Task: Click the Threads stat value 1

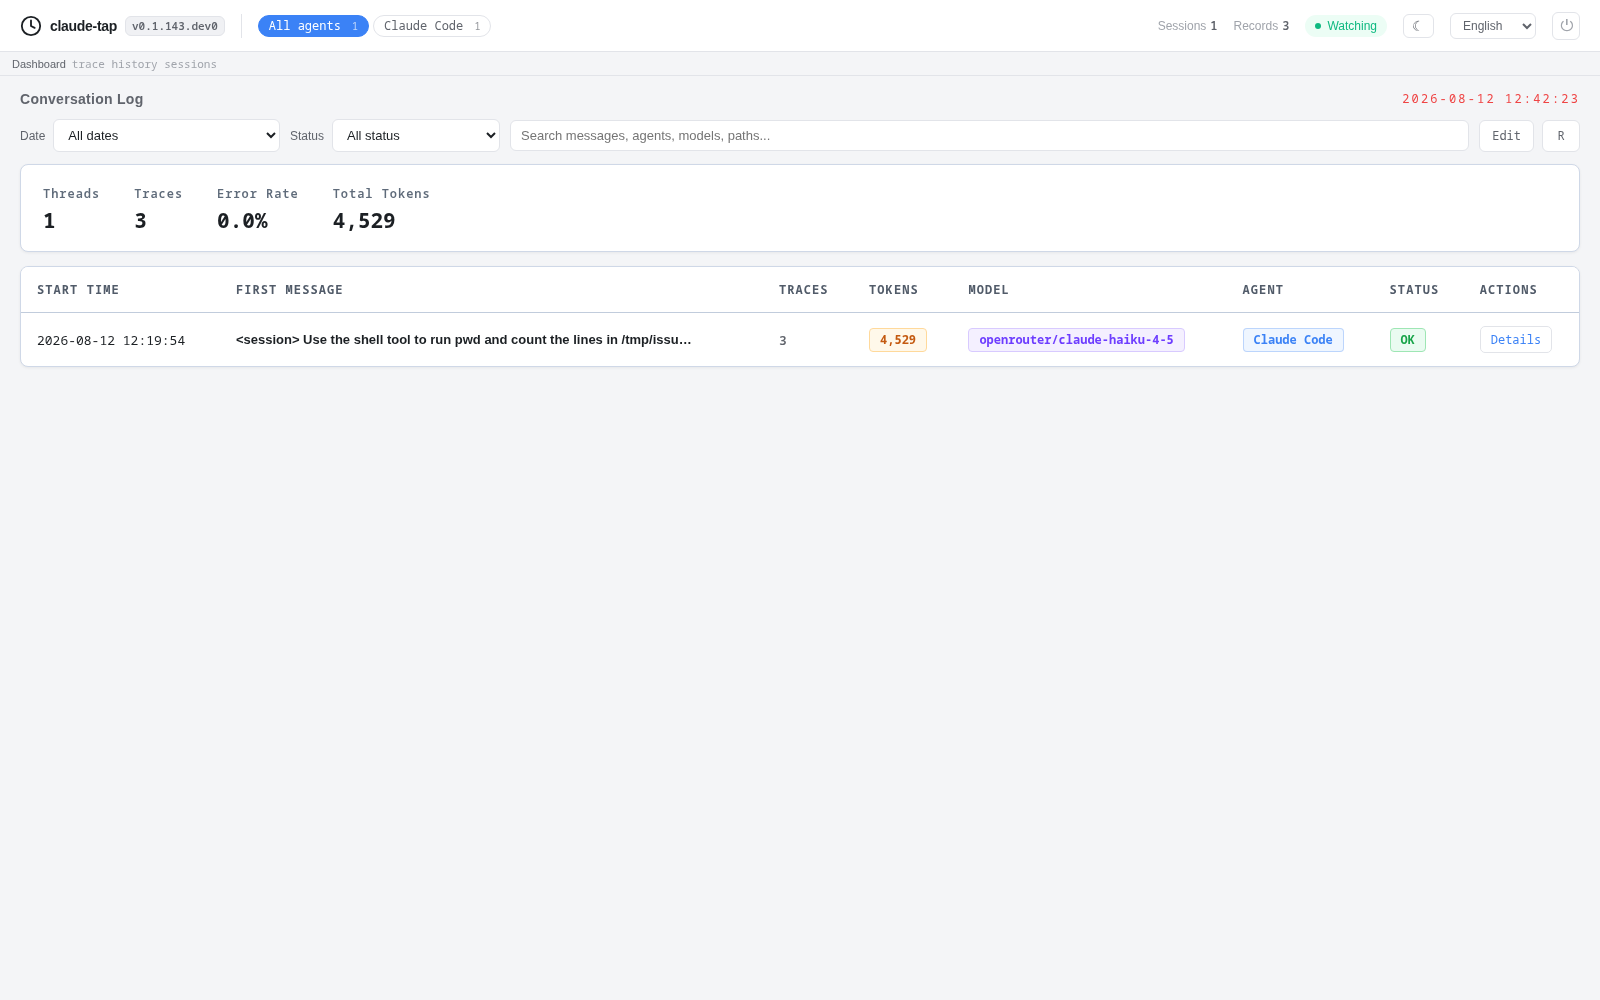Action: point(49,221)
